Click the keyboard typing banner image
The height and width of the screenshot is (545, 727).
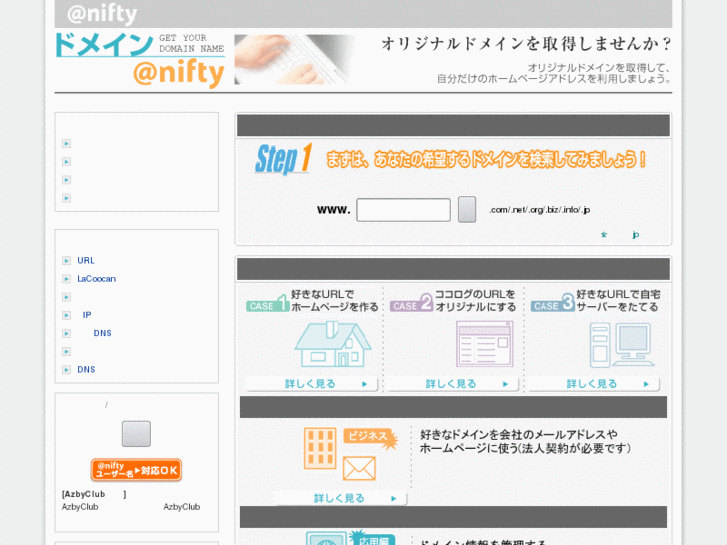pos(294,59)
